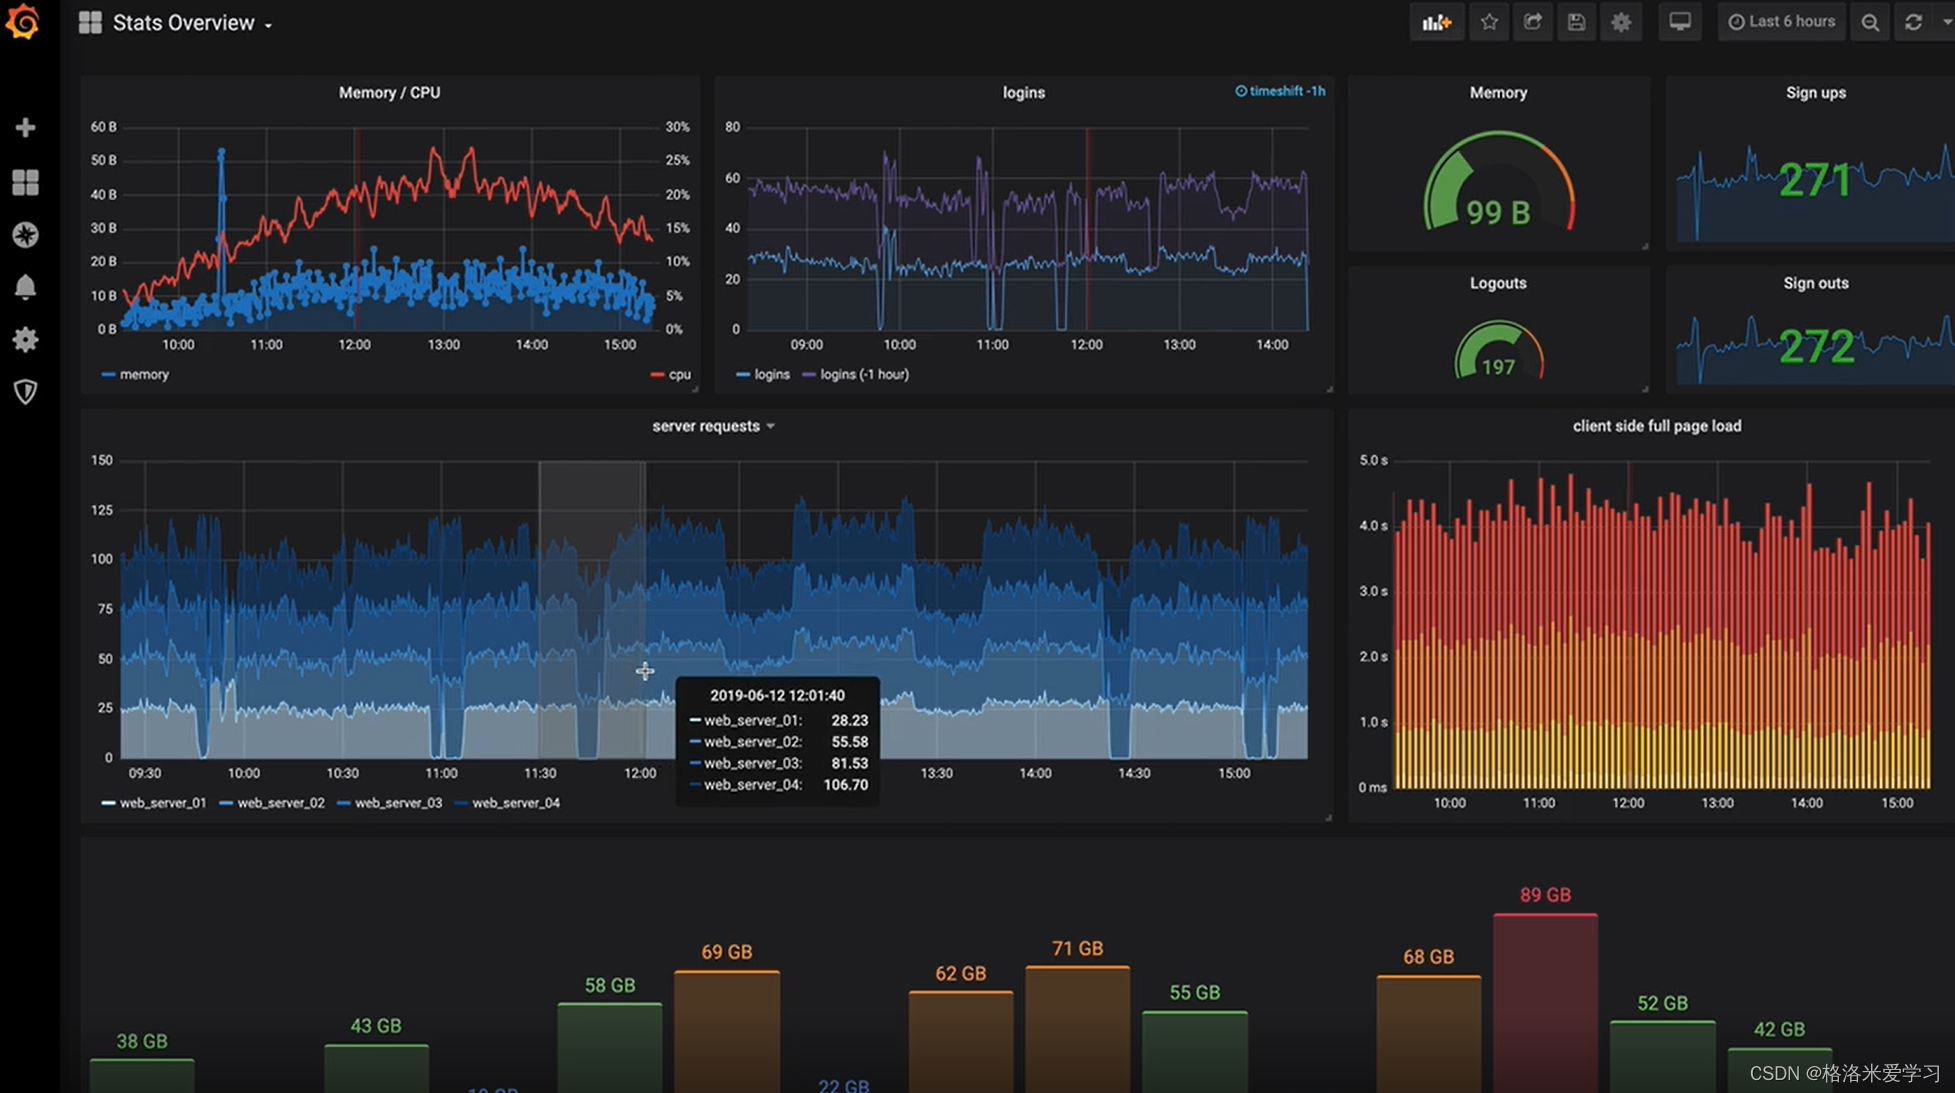
Task: Click the 68 GB orange bar
Action: pyautogui.click(x=1428, y=1033)
